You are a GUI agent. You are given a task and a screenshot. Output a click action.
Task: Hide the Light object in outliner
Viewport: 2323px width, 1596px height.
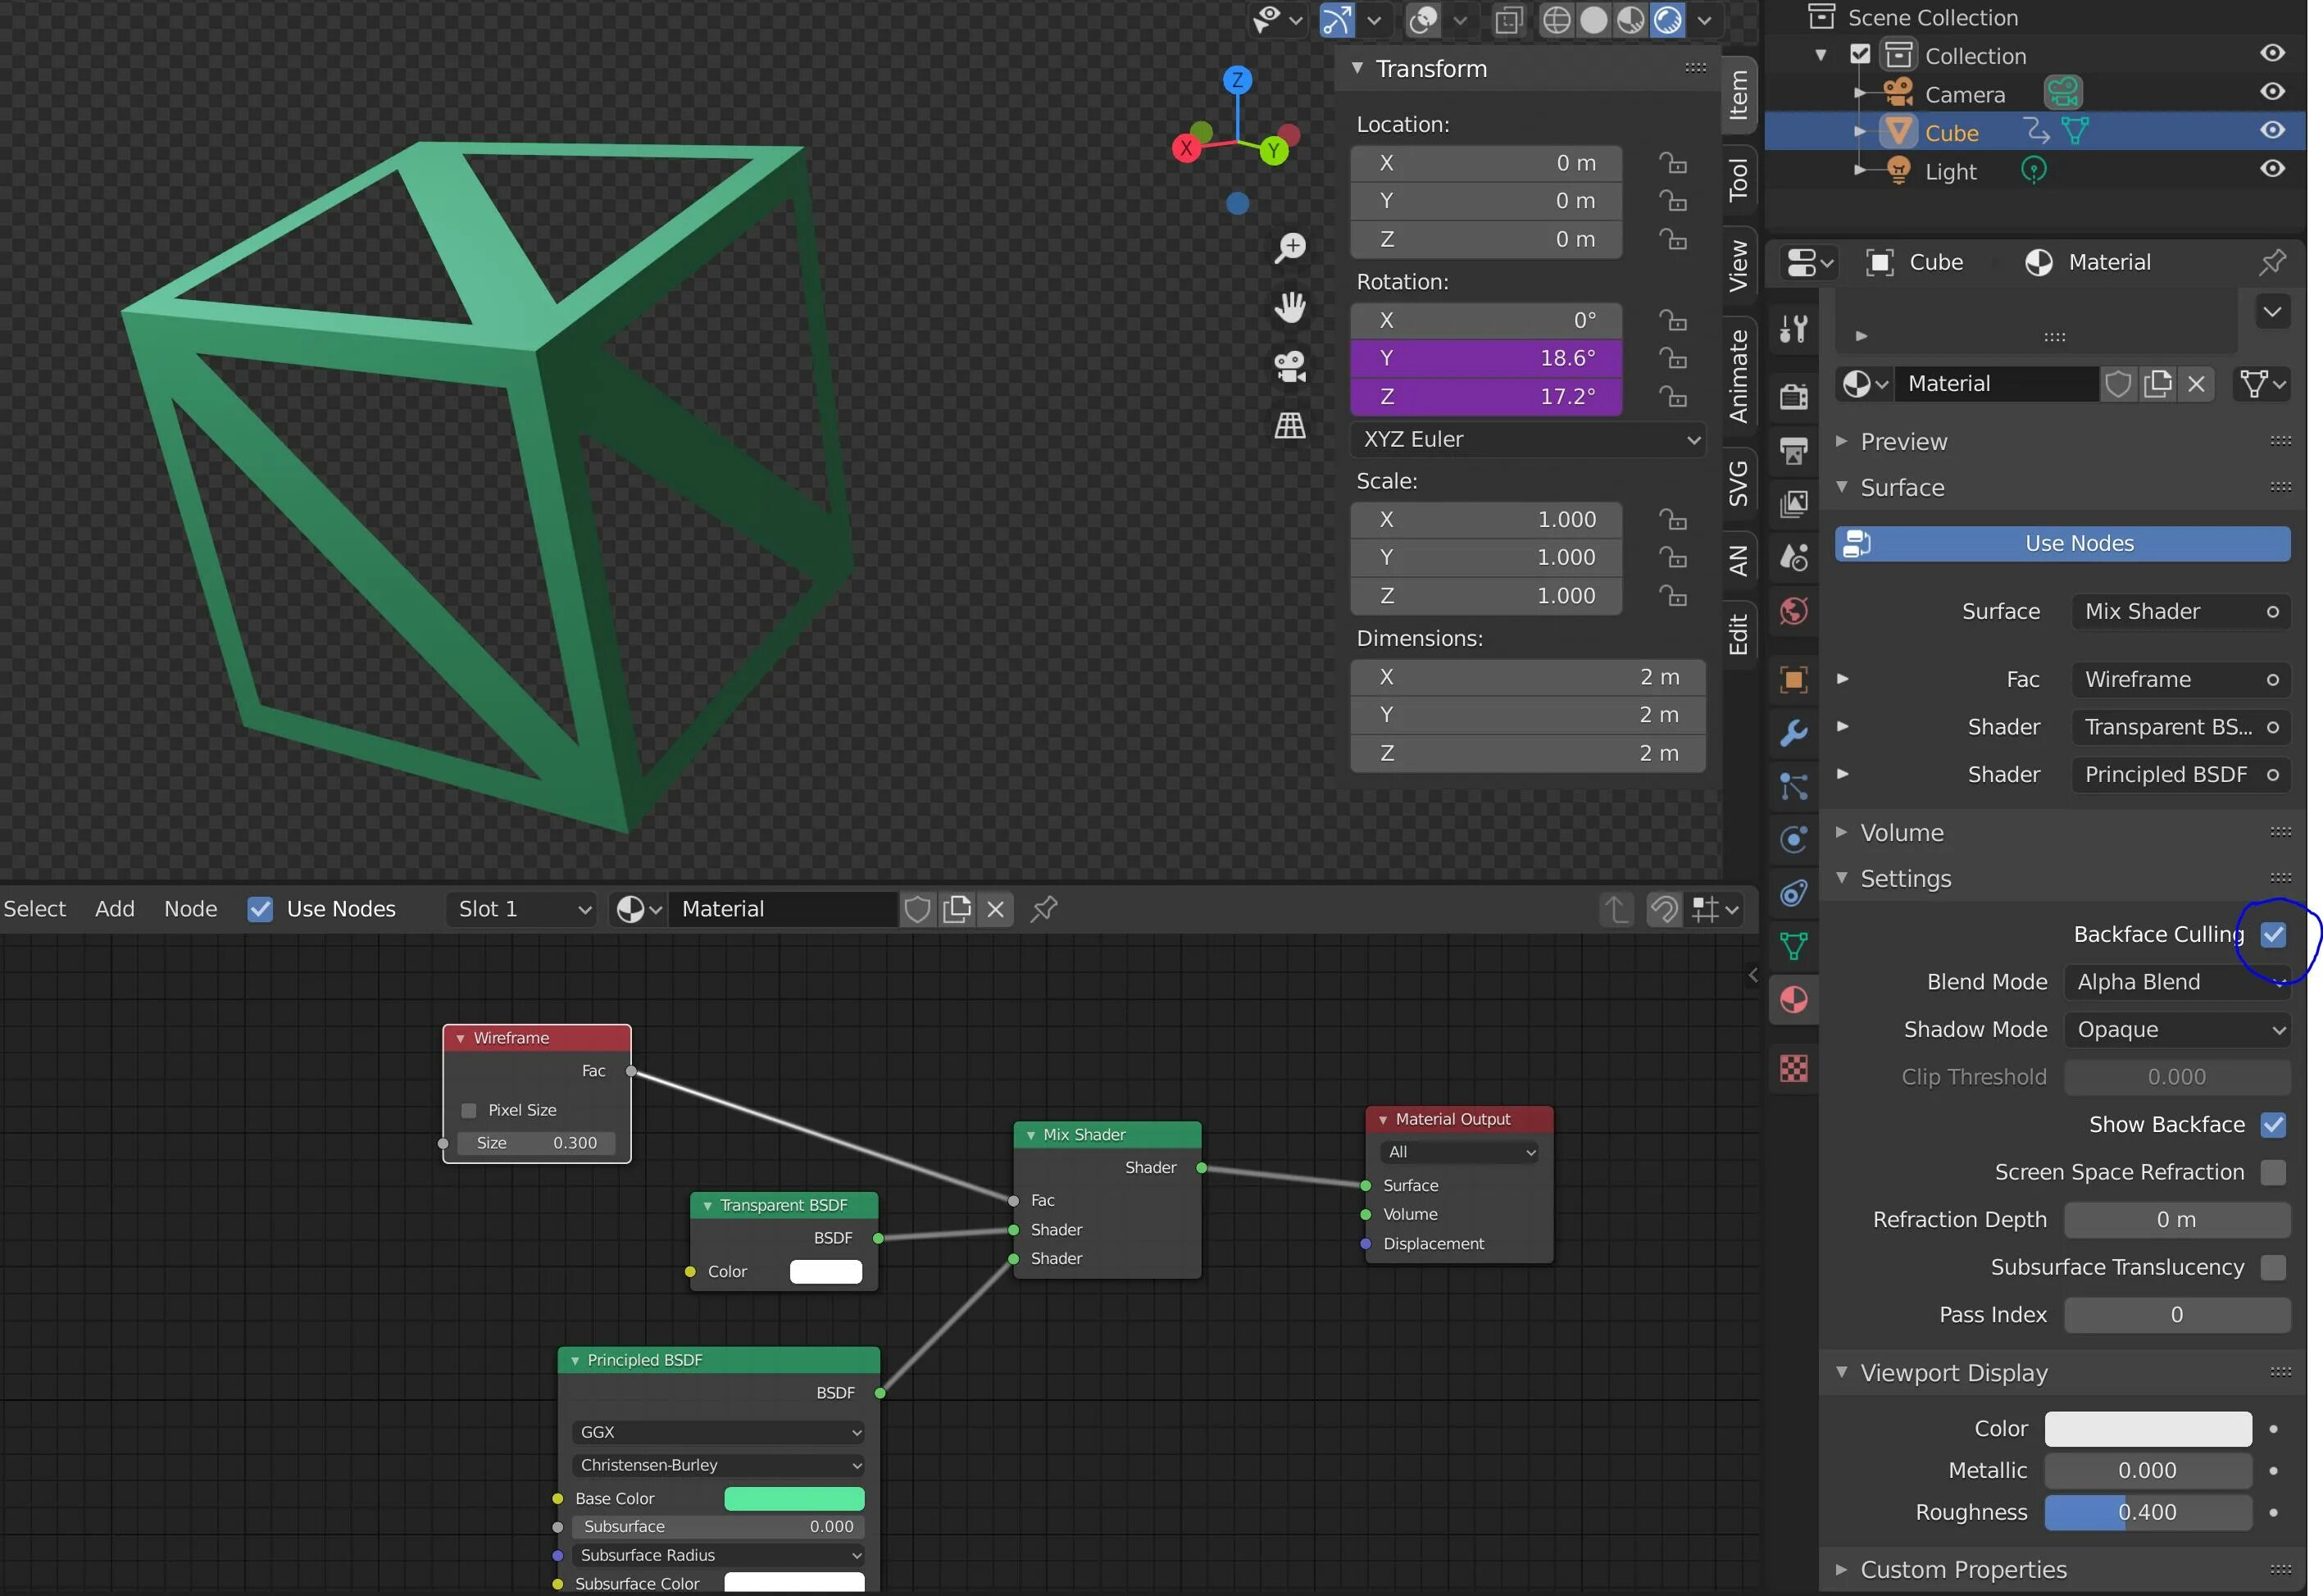point(2272,169)
